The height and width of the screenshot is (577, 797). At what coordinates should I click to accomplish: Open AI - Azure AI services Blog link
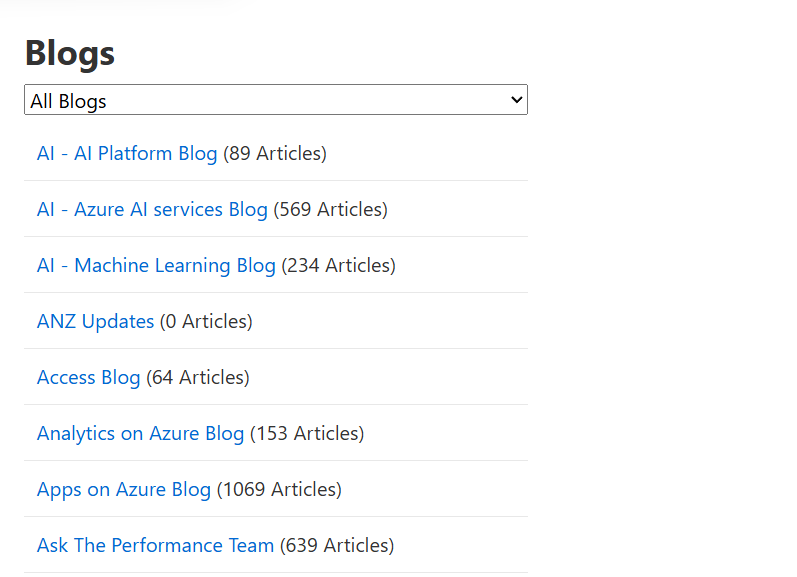pos(152,209)
